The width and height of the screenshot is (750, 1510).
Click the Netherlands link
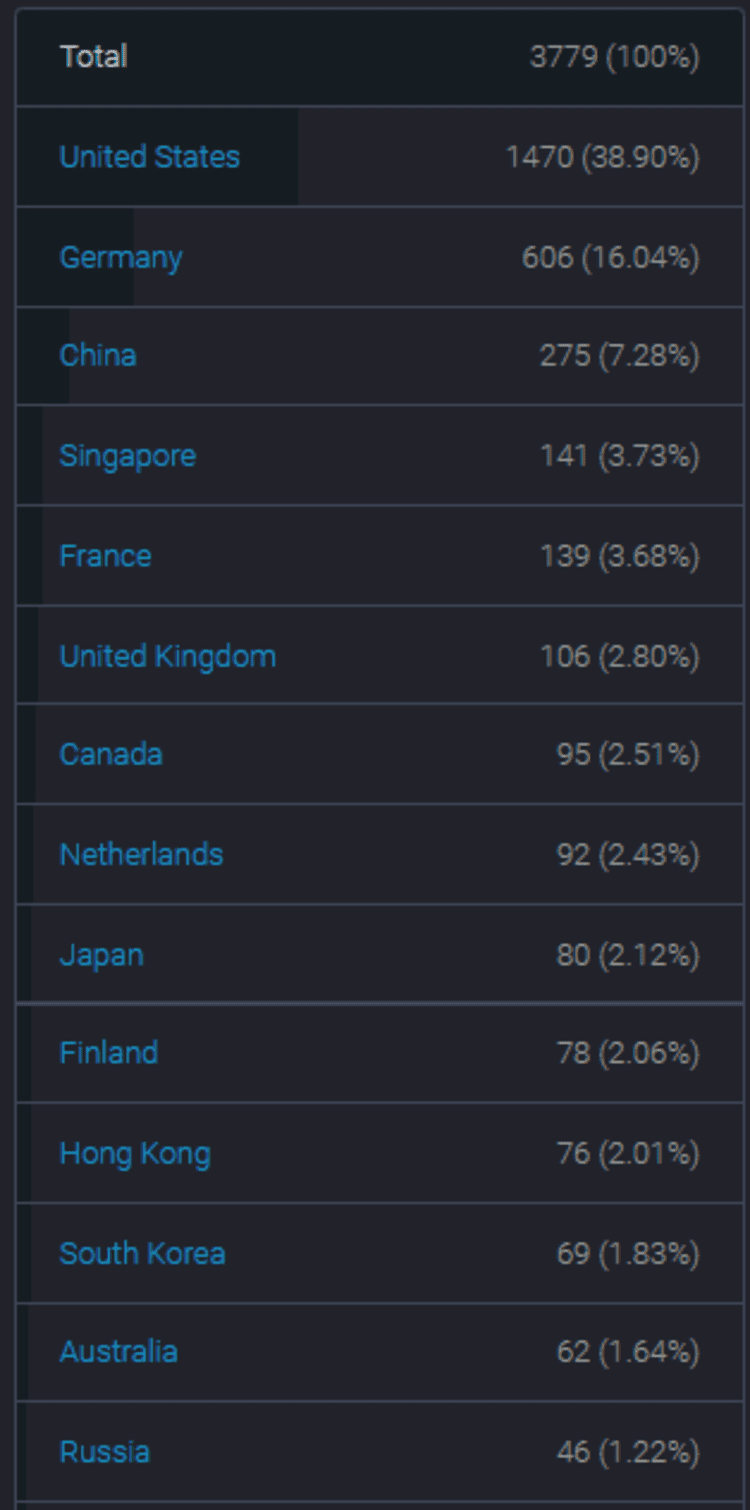(141, 854)
